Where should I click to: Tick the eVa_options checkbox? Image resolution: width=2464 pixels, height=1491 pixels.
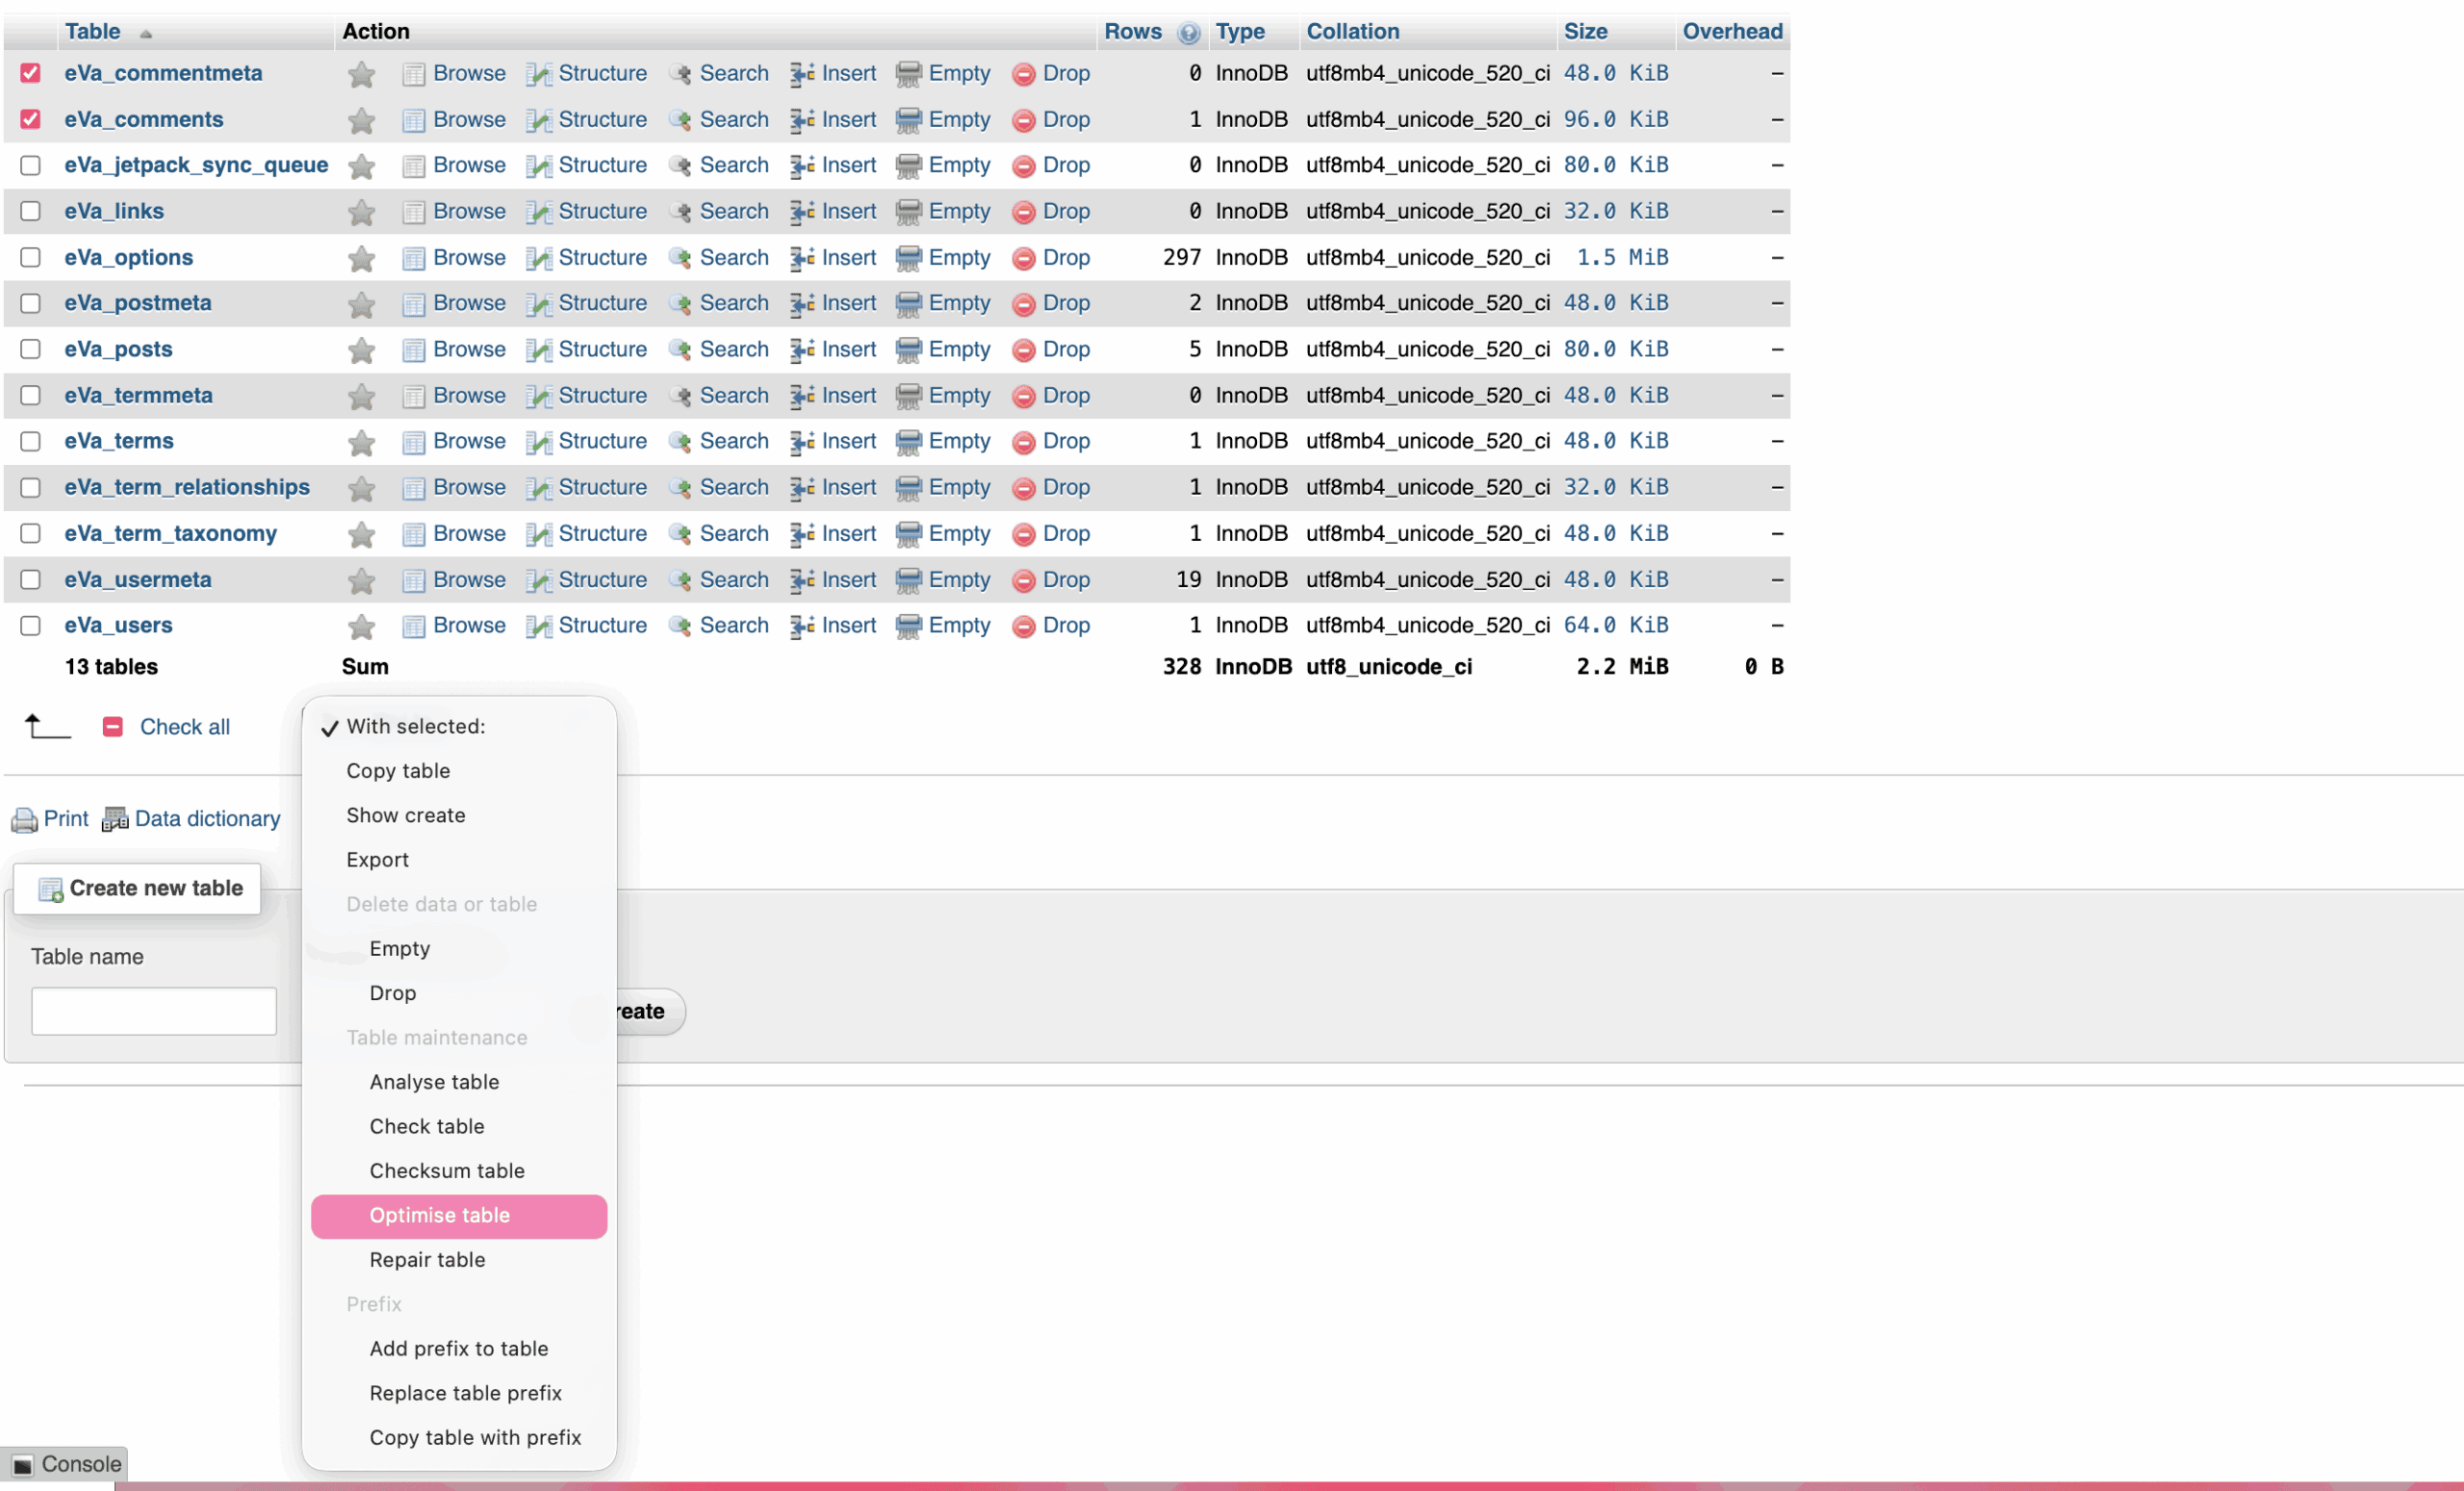pyautogui.click(x=31, y=258)
